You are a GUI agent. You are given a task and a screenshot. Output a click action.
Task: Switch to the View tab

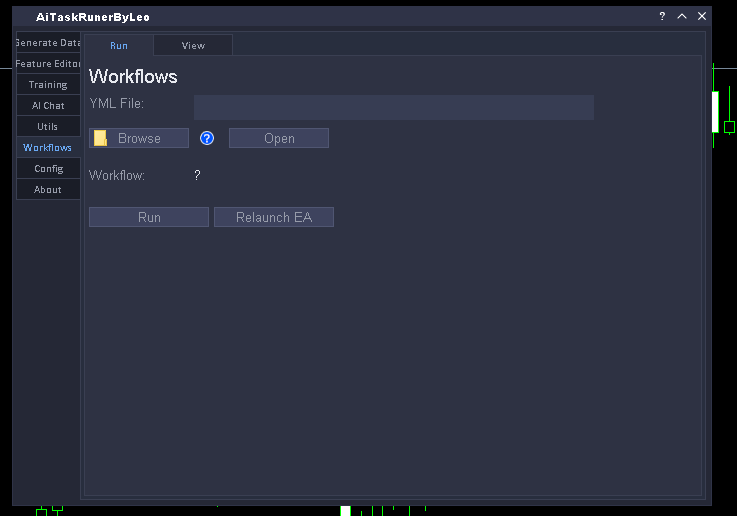point(193,45)
